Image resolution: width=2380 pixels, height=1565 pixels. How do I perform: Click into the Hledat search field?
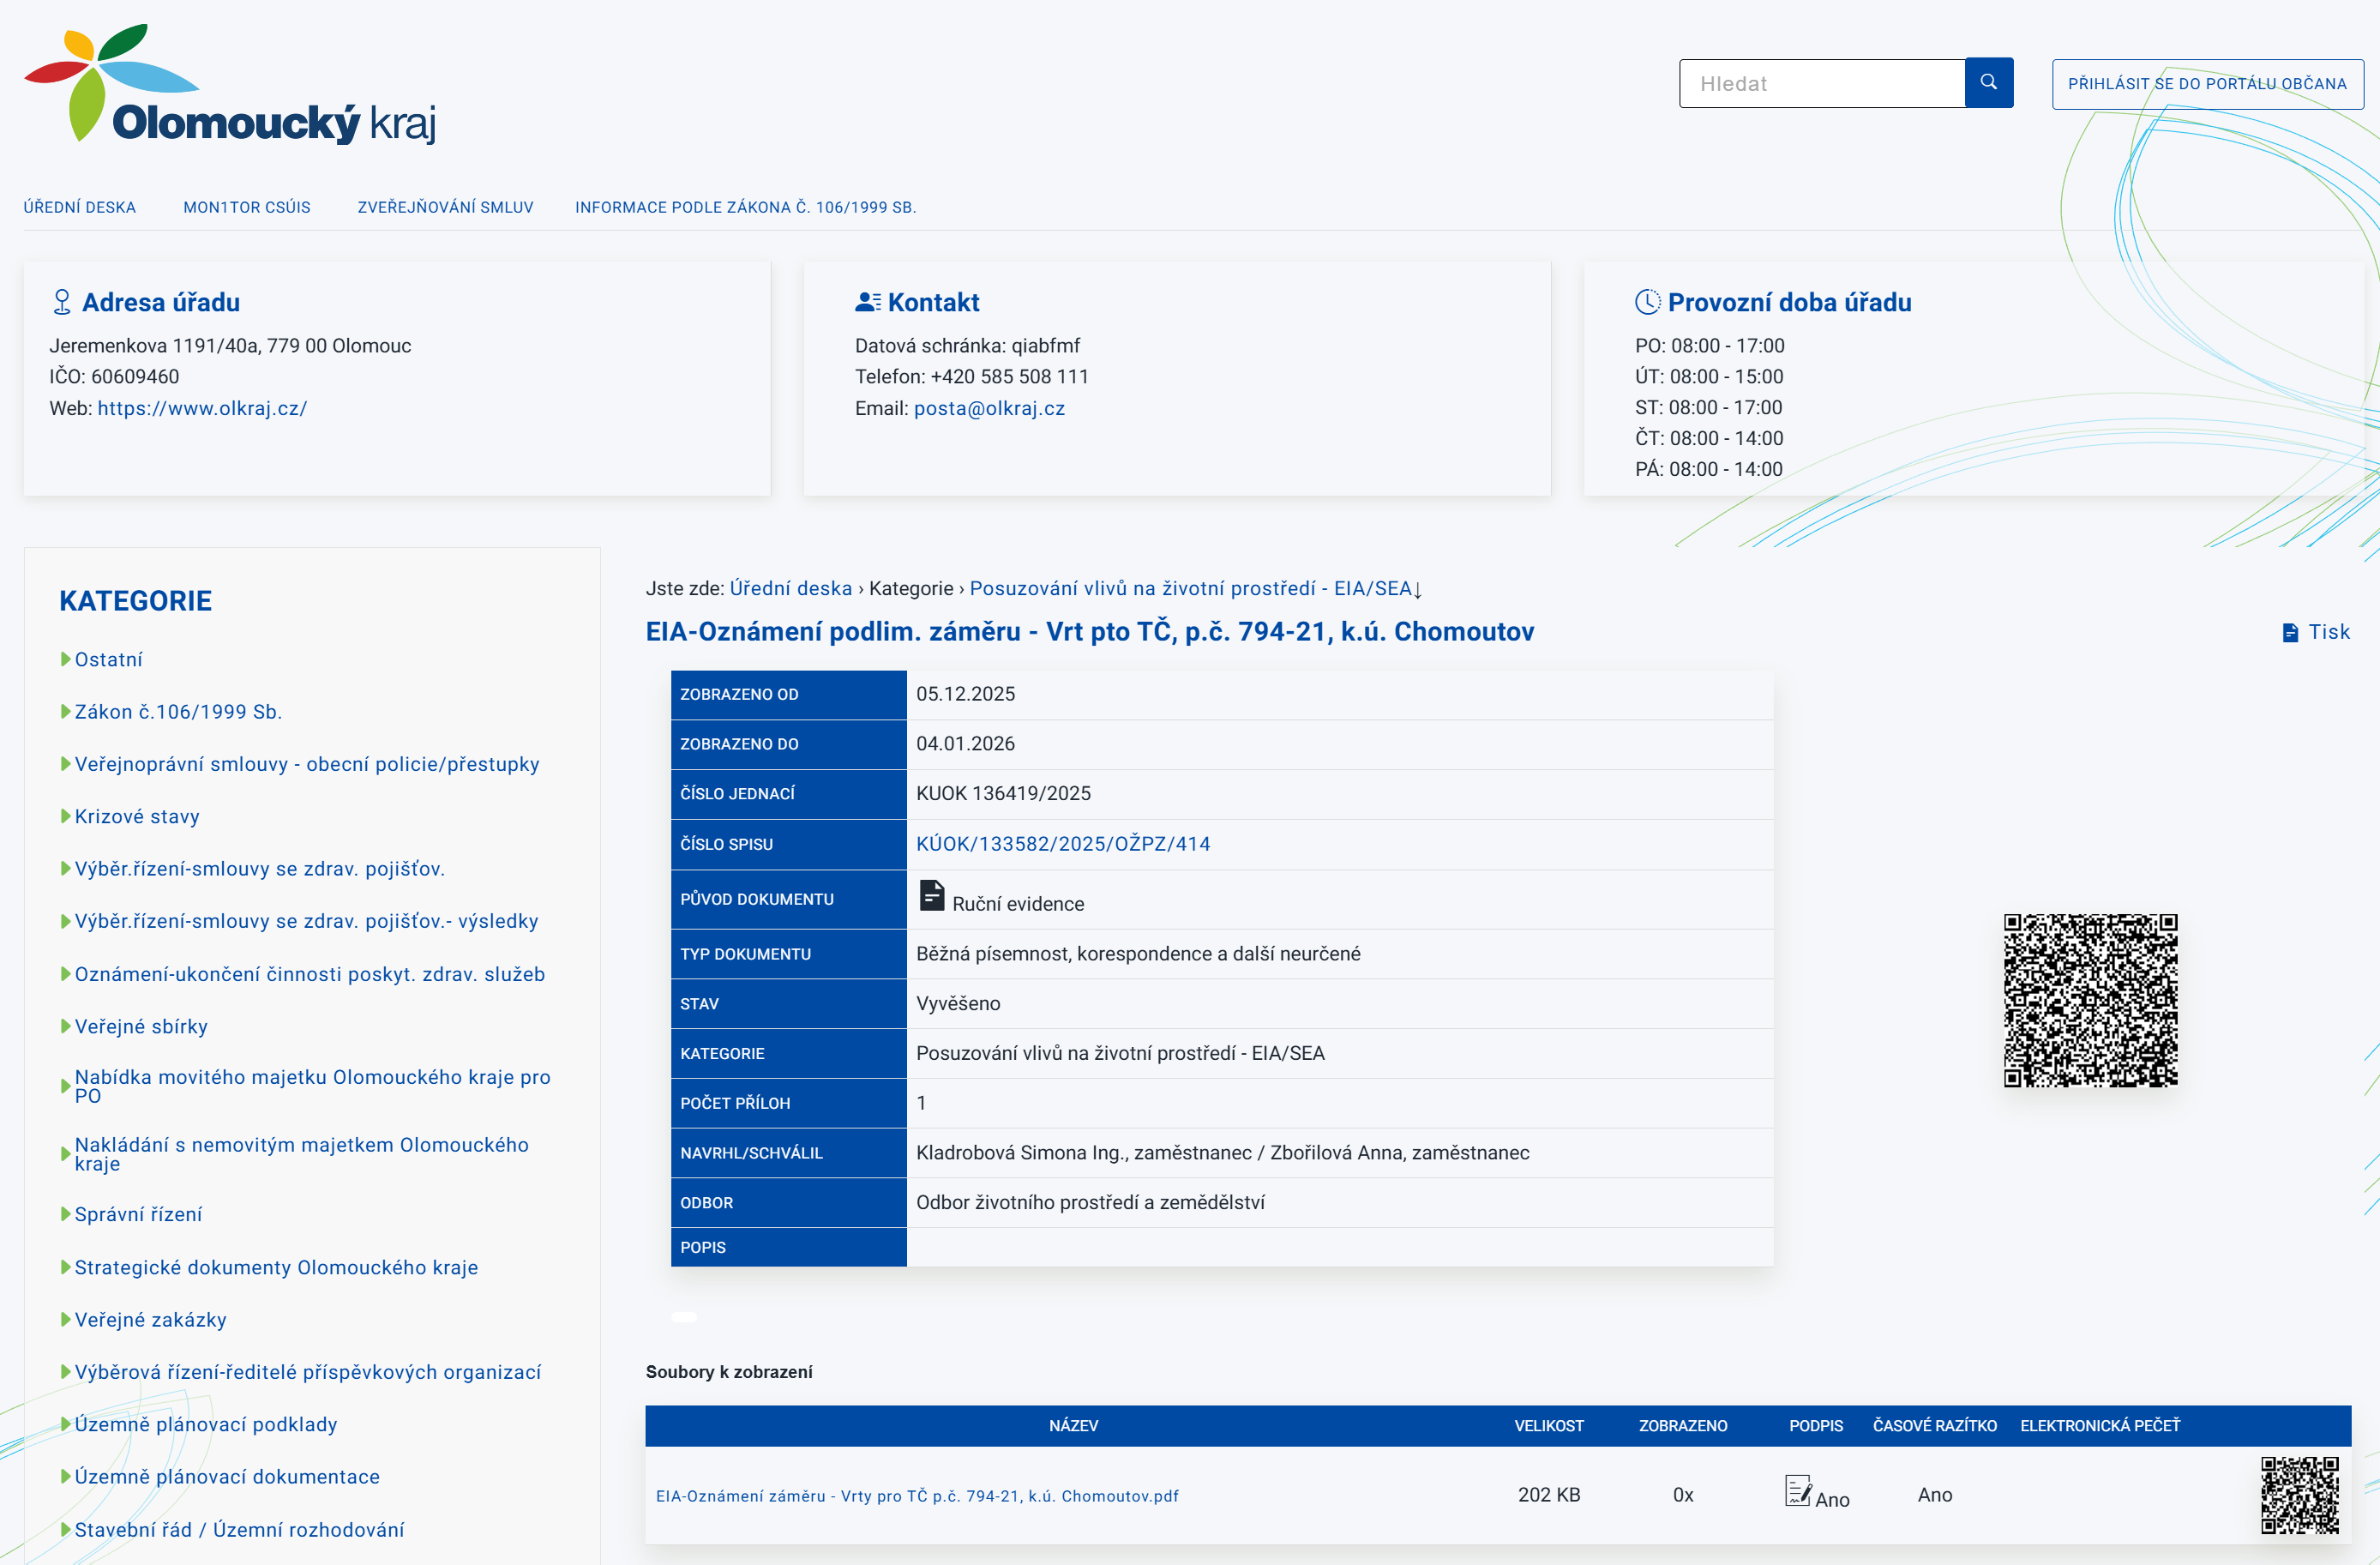[x=1822, y=84]
